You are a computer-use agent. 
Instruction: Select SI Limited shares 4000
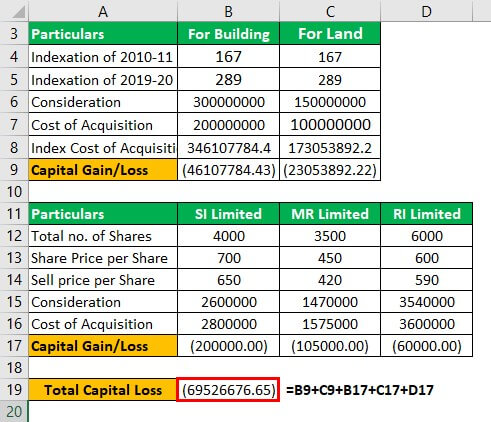point(228,236)
